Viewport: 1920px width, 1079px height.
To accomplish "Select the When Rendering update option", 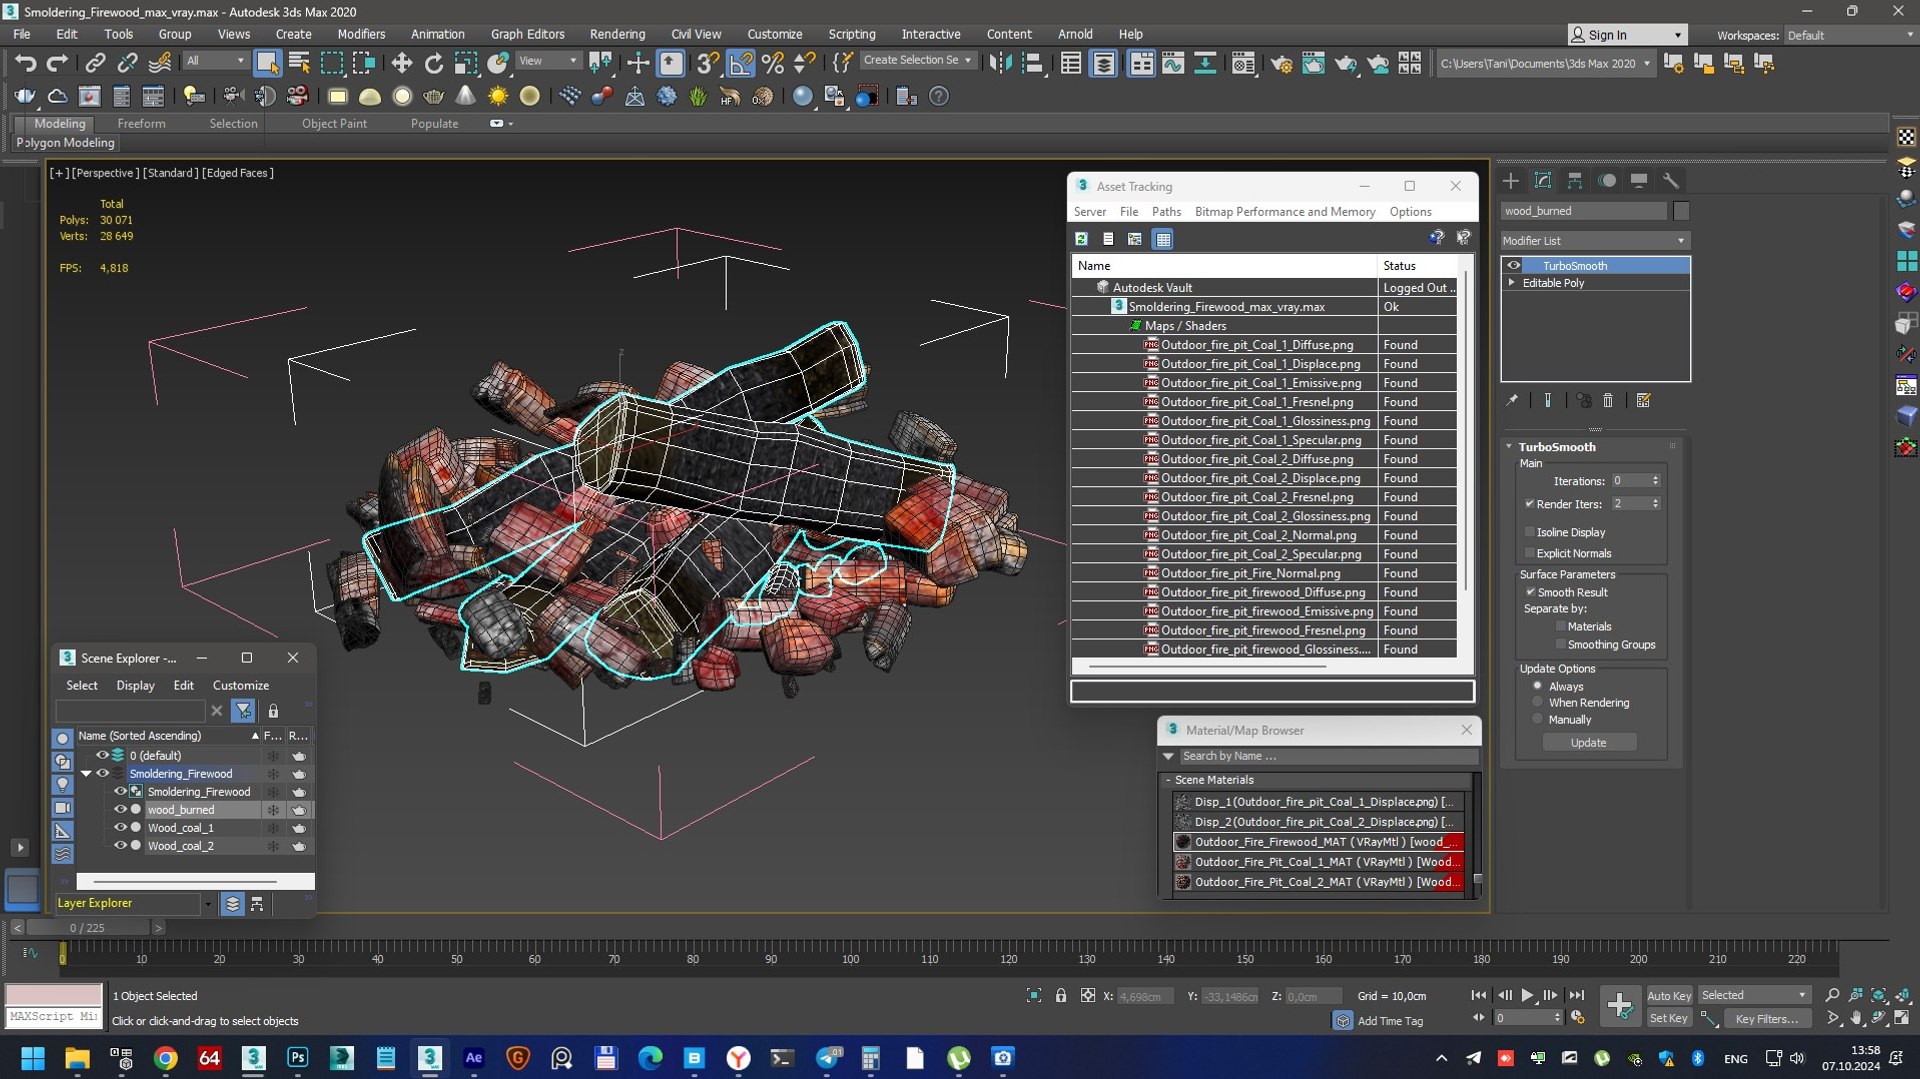I will pos(1538,703).
